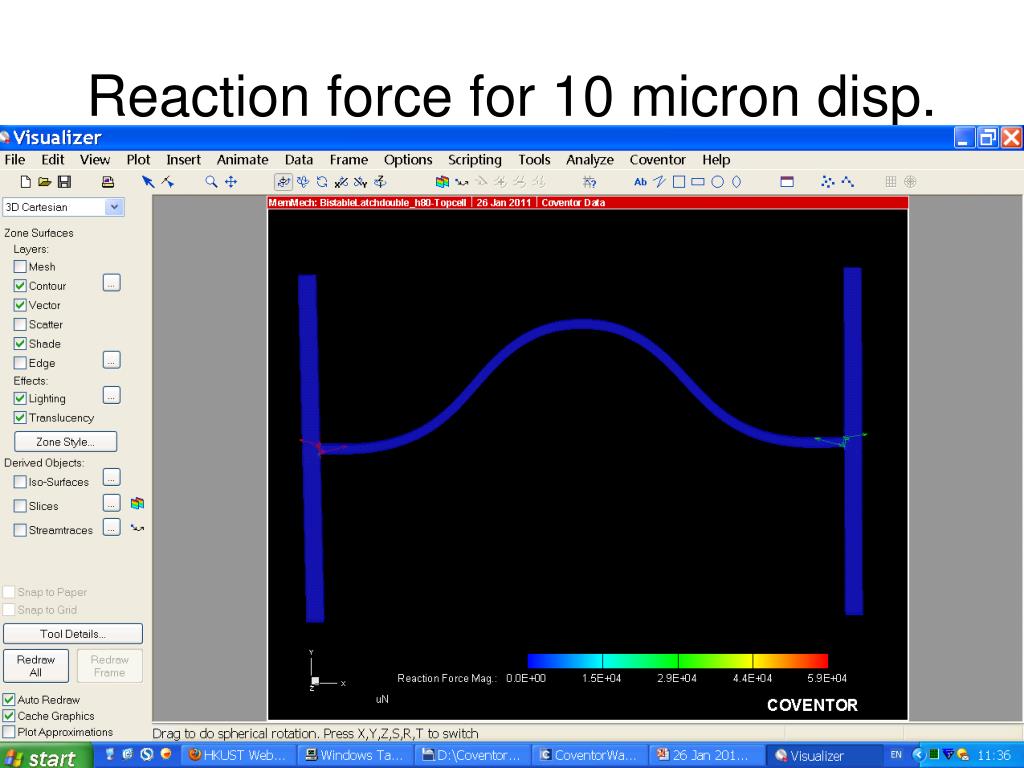
Task: Select the Y-axis rotation tool
Action: tap(360, 182)
